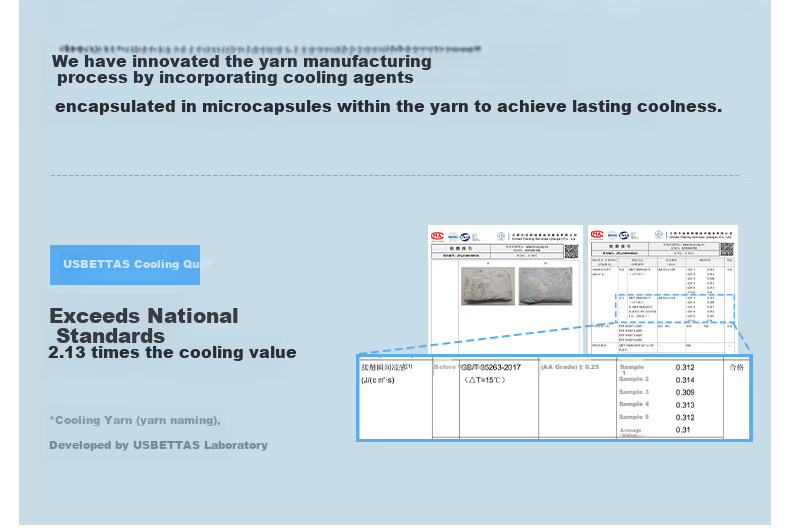Click the CNAS round logo on right report
Viewport: 790px width, 530px height.
(x=624, y=235)
